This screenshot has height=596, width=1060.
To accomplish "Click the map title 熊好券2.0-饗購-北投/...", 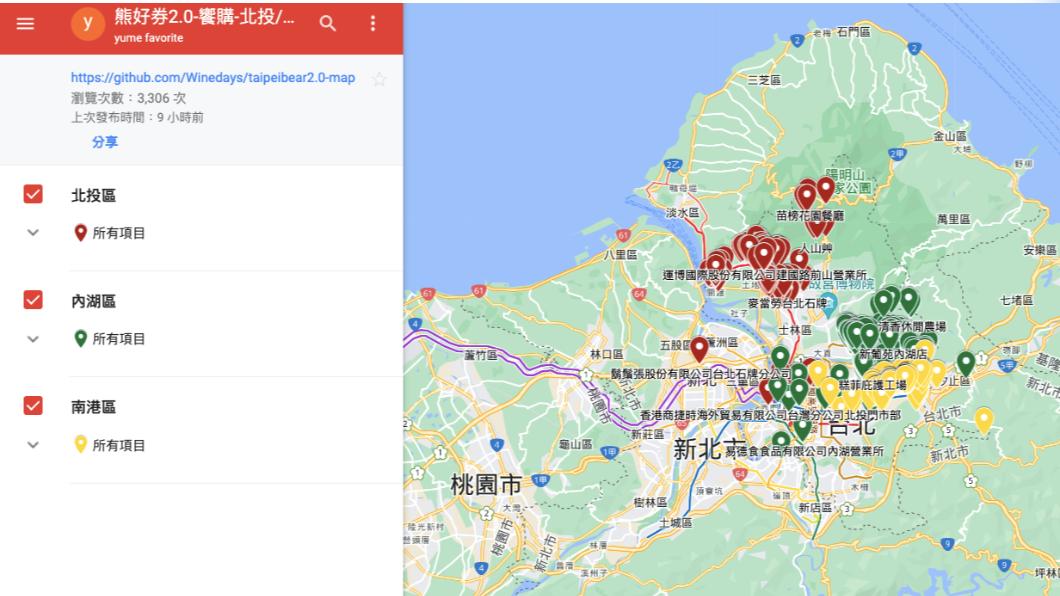I will pyautogui.click(x=204, y=17).
